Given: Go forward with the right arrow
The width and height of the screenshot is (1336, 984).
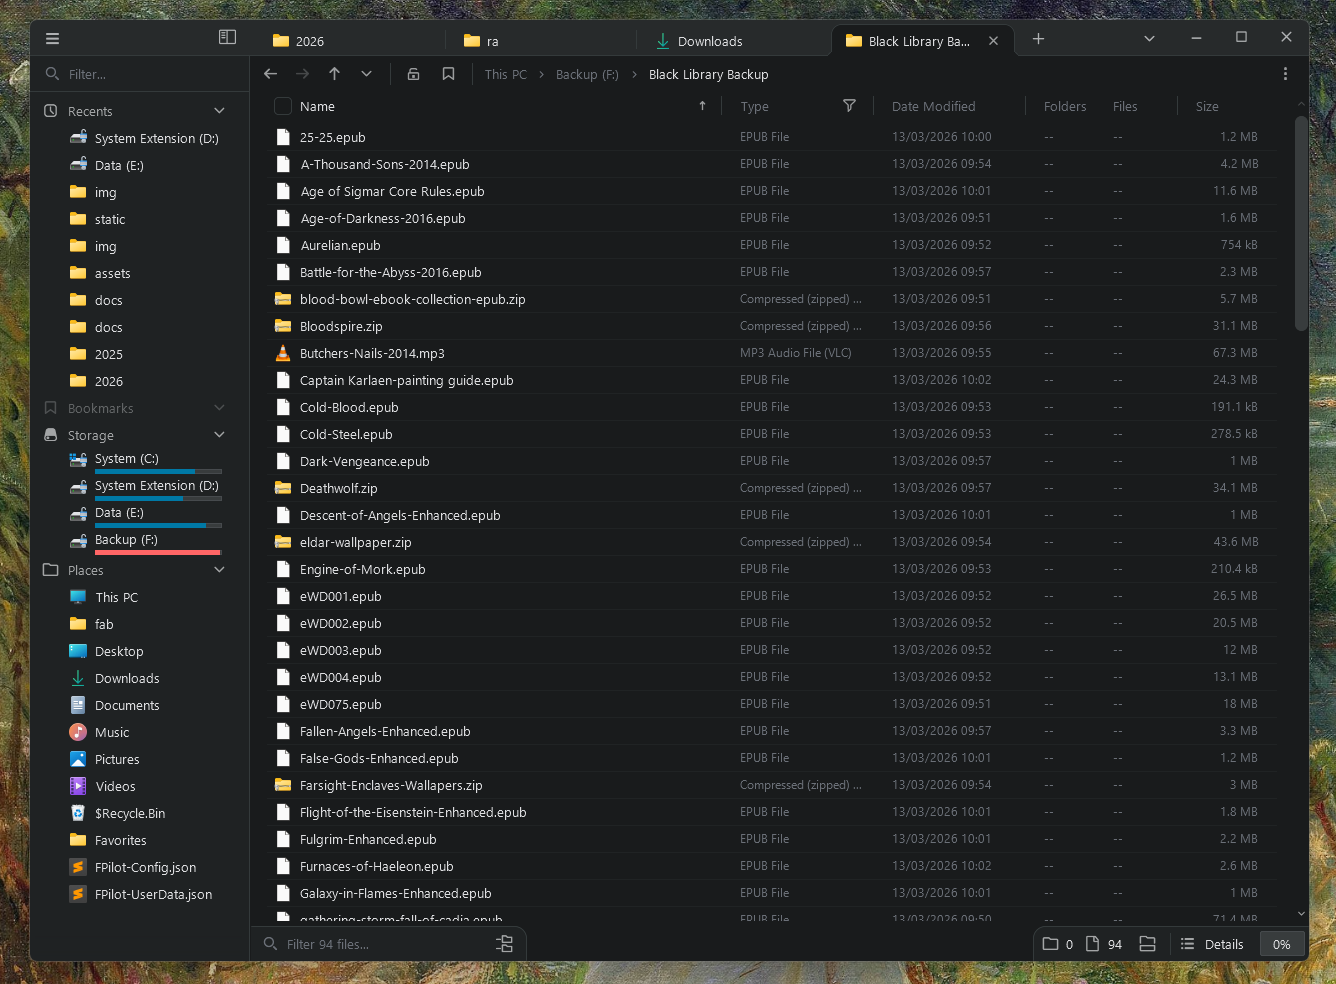Looking at the screenshot, I should (x=302, y=74).
